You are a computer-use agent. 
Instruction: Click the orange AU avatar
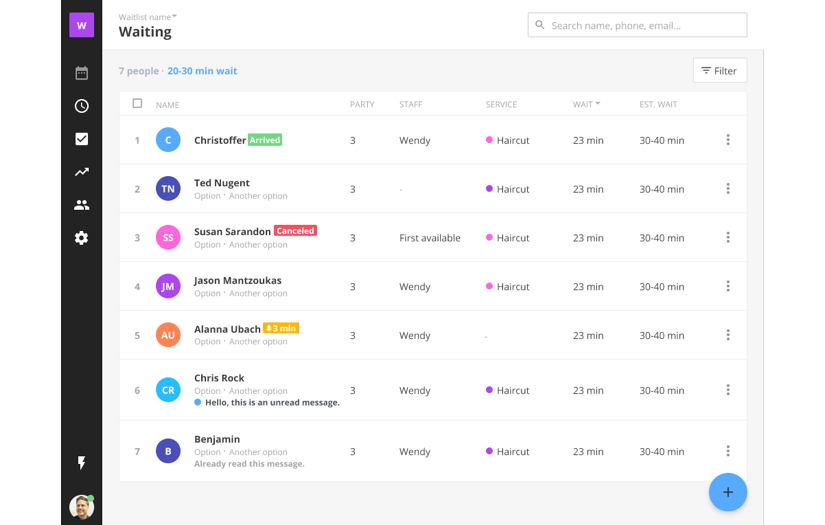pos(168,335)
